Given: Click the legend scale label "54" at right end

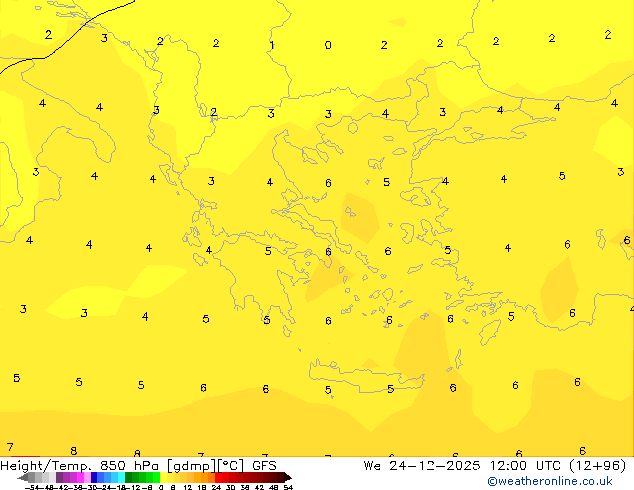Looking at the screenshot, I should (288, 487).
